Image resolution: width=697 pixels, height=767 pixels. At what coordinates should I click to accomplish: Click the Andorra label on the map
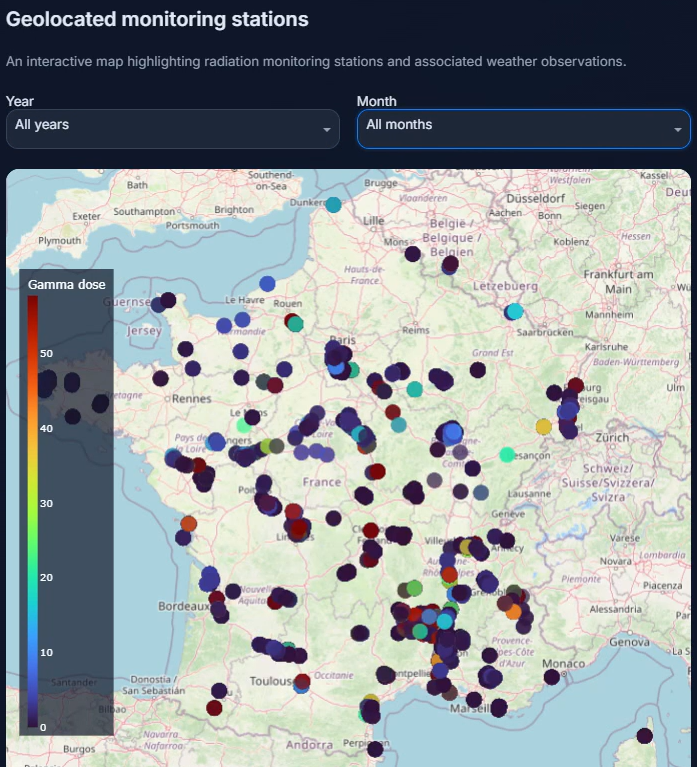(x=309, y=745)
